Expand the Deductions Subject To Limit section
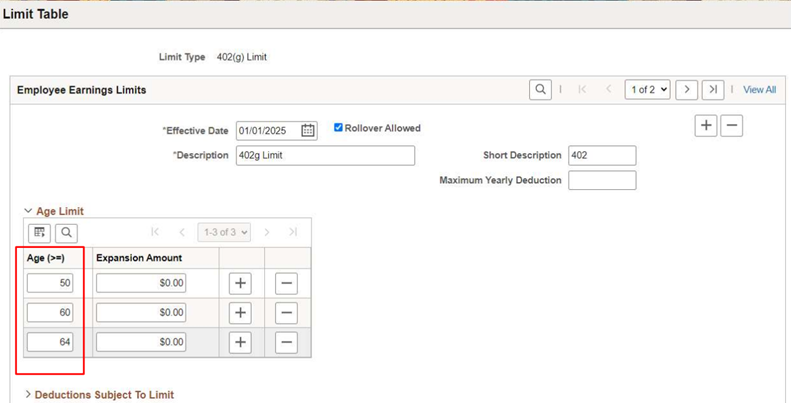Screen dimensions: 791x403 point(28,394)
